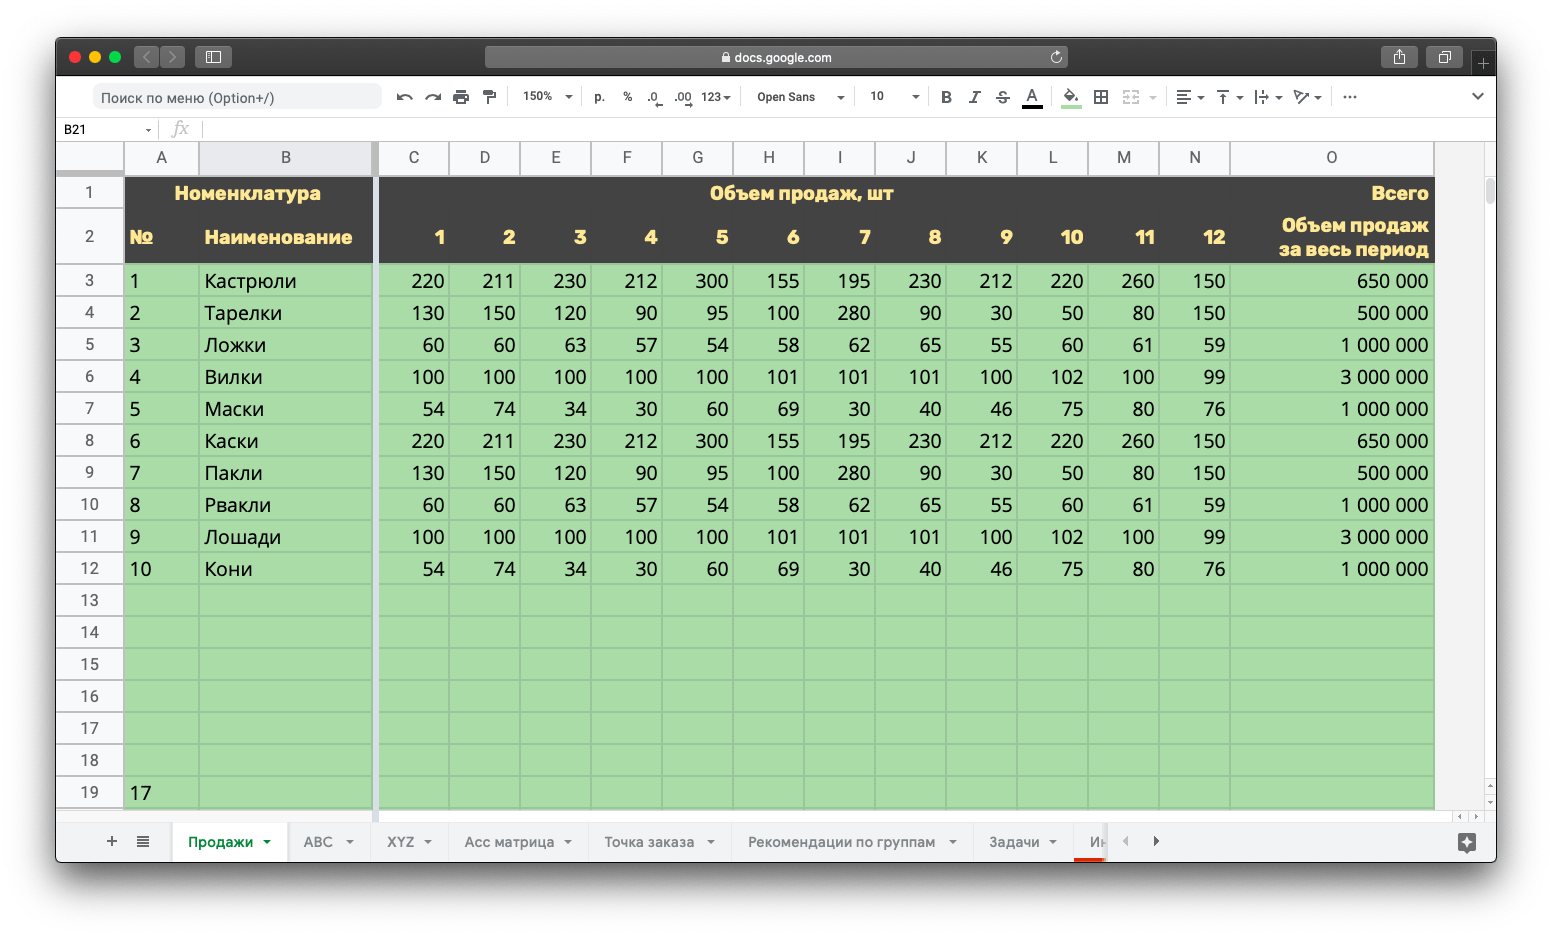Select the paint format roller tool
1552x936 pixels.
pyautogui.click(x=489, y=97)
